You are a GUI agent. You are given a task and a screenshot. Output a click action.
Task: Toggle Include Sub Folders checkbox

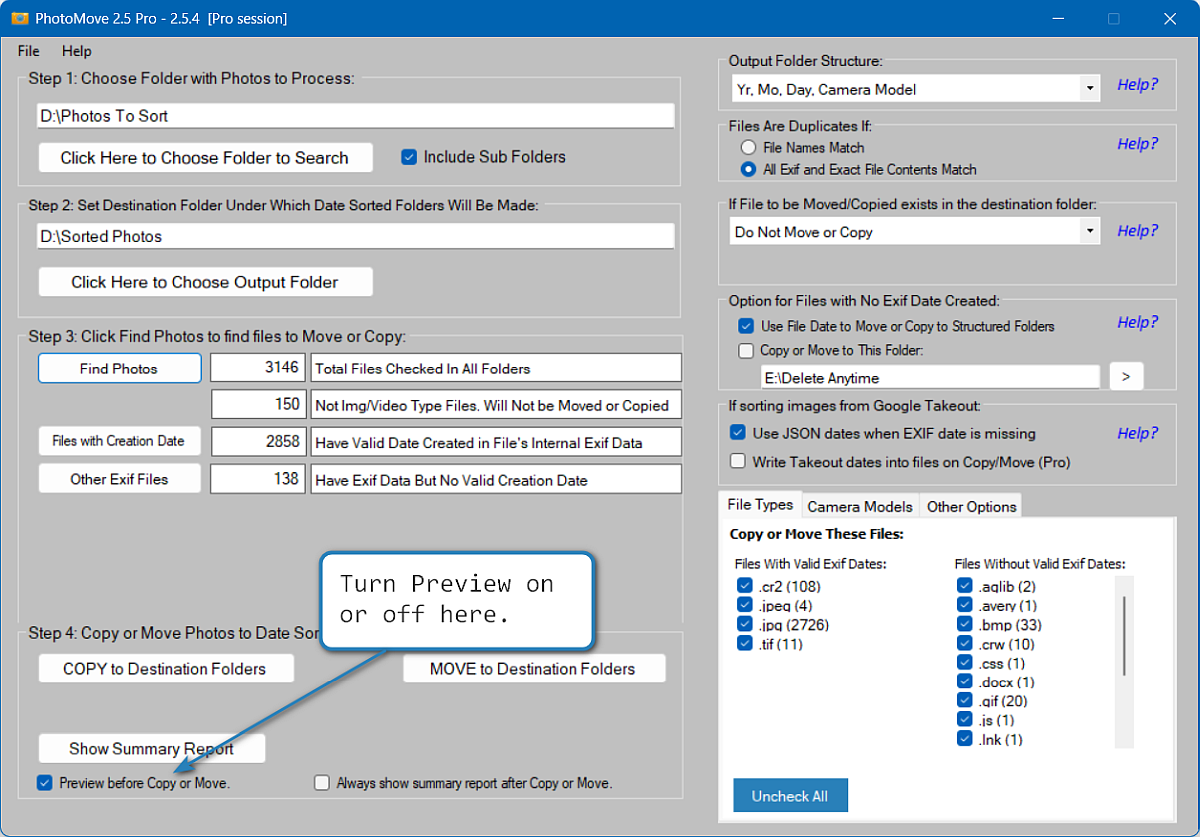click(x=409, y=157)
